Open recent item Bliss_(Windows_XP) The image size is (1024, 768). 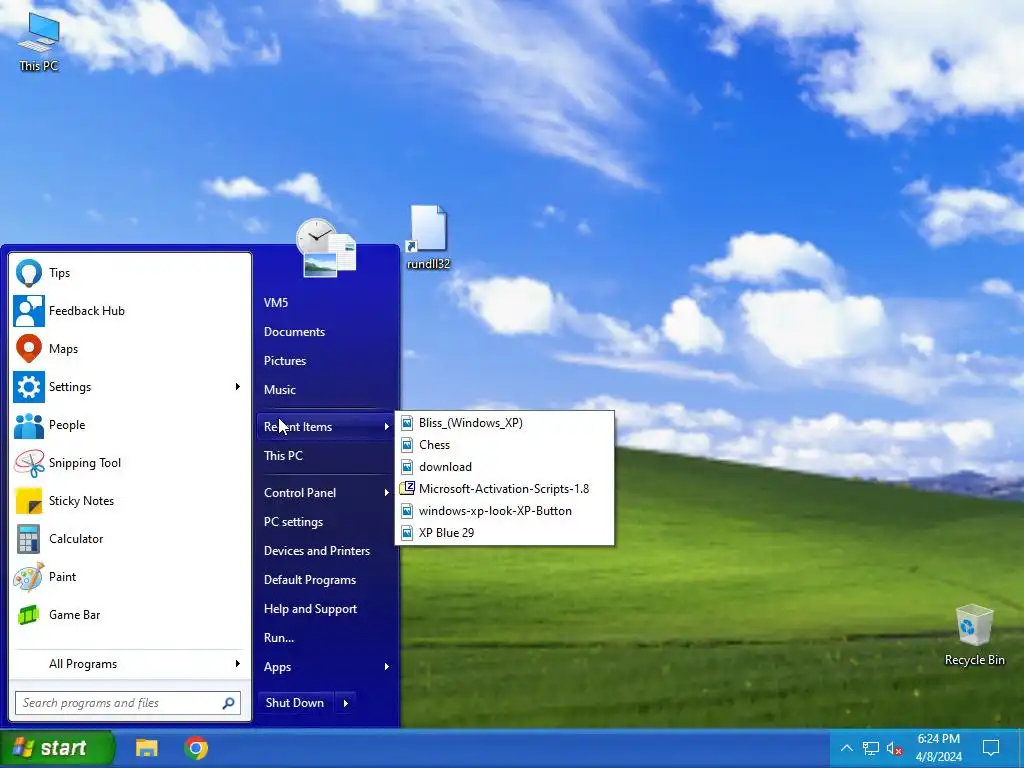coord(505,423)
